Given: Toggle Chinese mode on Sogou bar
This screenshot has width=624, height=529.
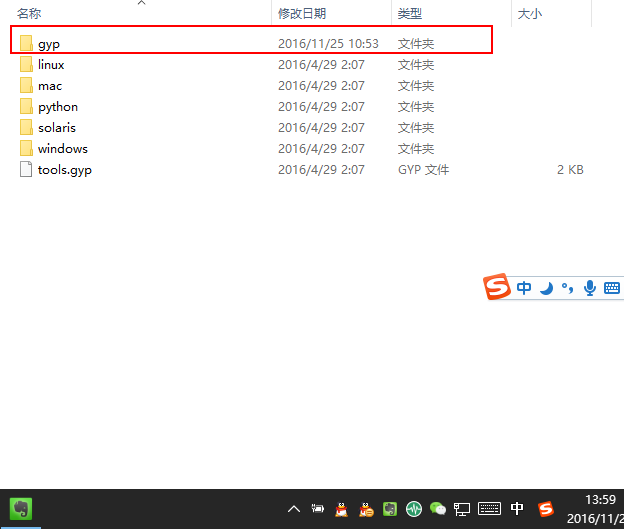Looking at the screenshot, I should click(x=524, y=287).
